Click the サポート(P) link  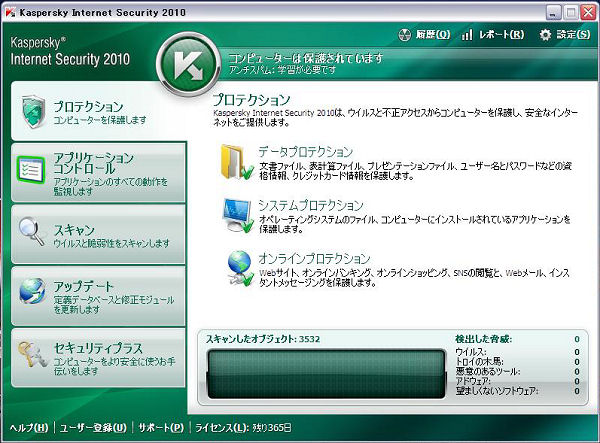pos(161,428)
